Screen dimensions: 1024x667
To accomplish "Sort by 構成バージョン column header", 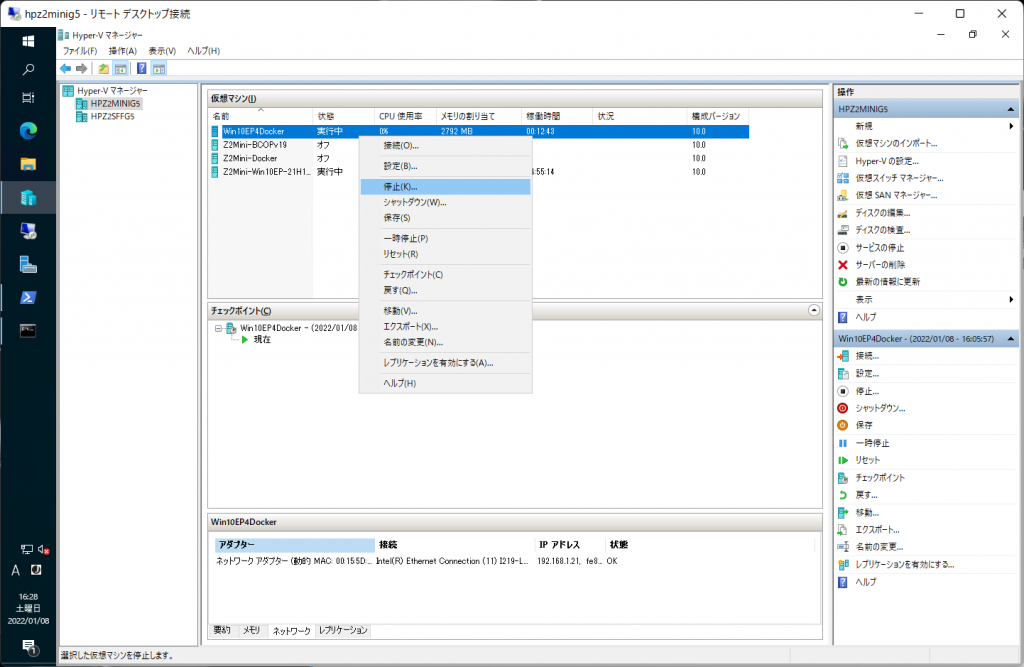I will (x=717, y=116).
